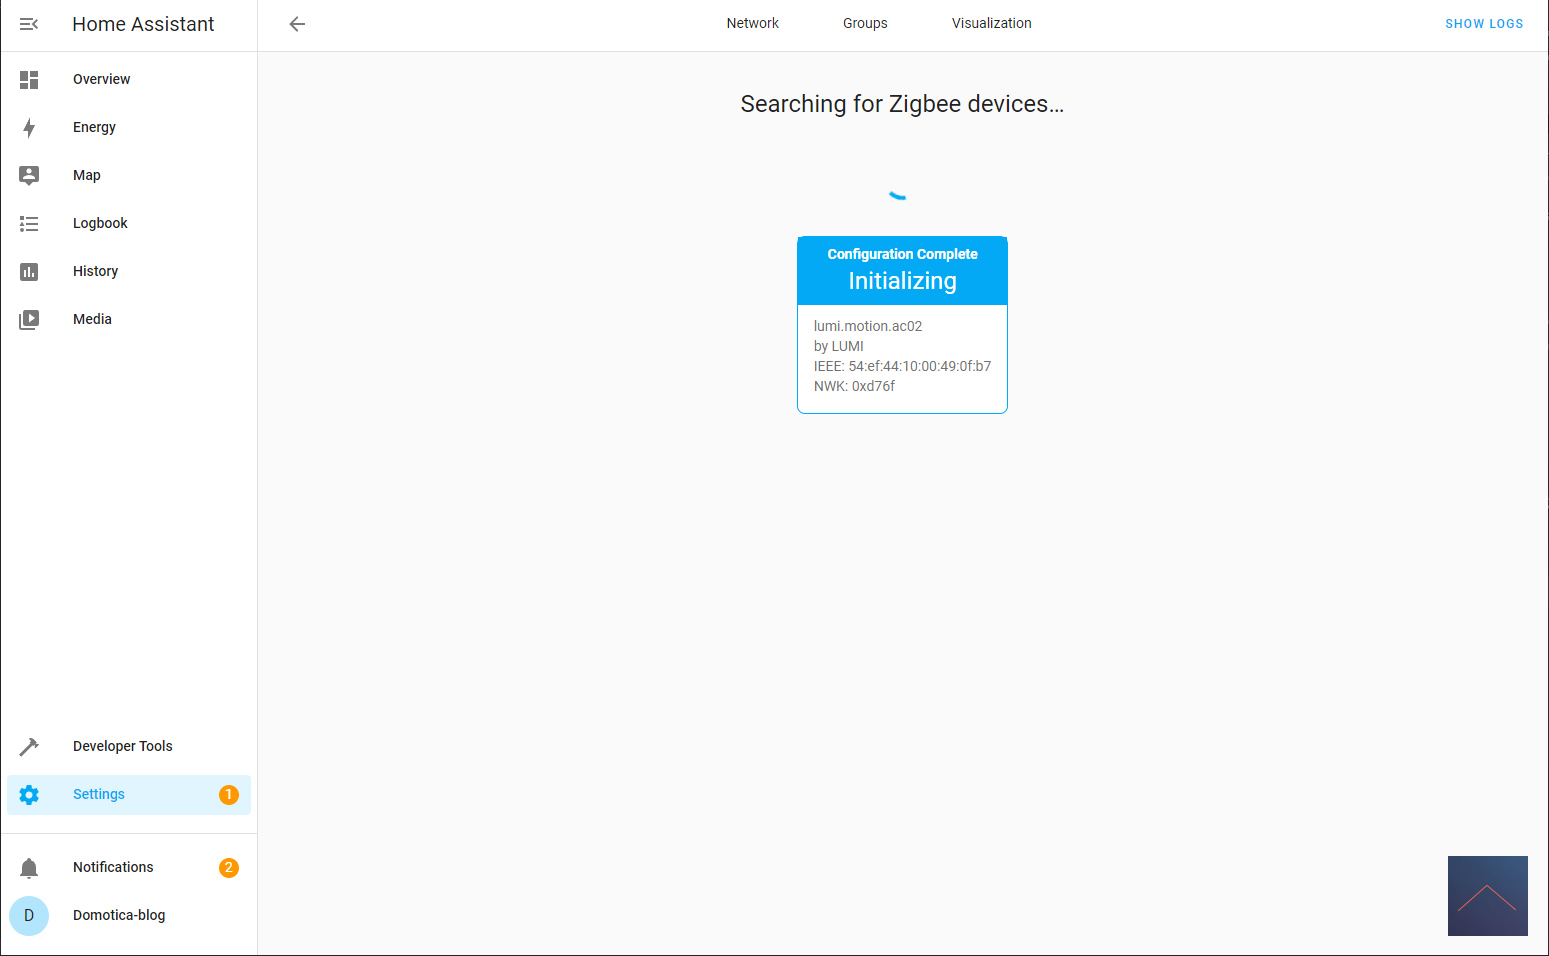1549x956 pixels.
Task: Click the Settings gear icon
Action: tap(29, 794)
